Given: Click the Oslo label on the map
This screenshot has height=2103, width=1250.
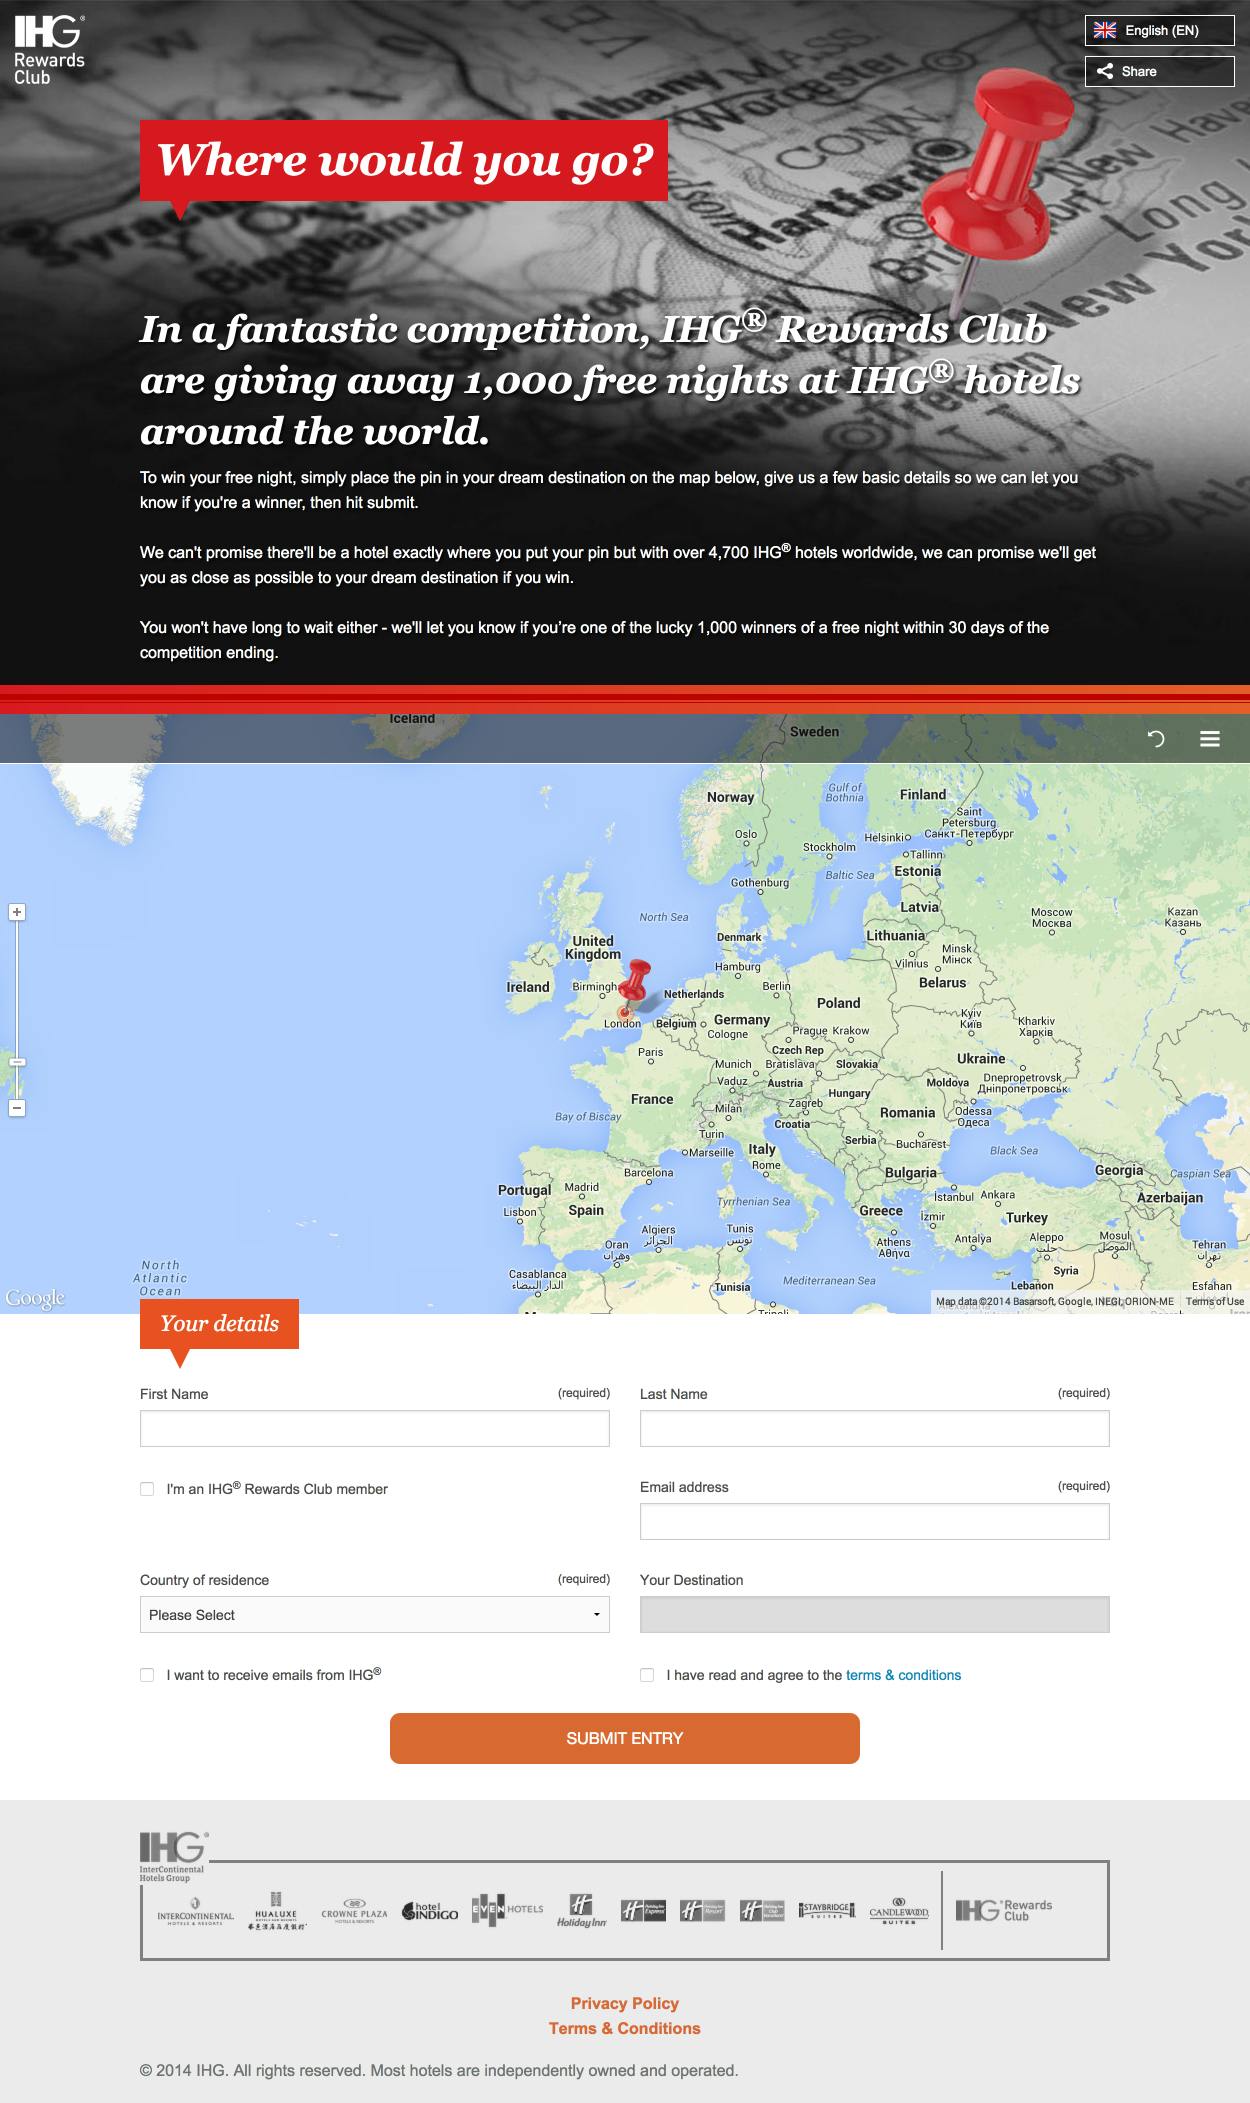Looking at the screenshot, I should (746, 834).
